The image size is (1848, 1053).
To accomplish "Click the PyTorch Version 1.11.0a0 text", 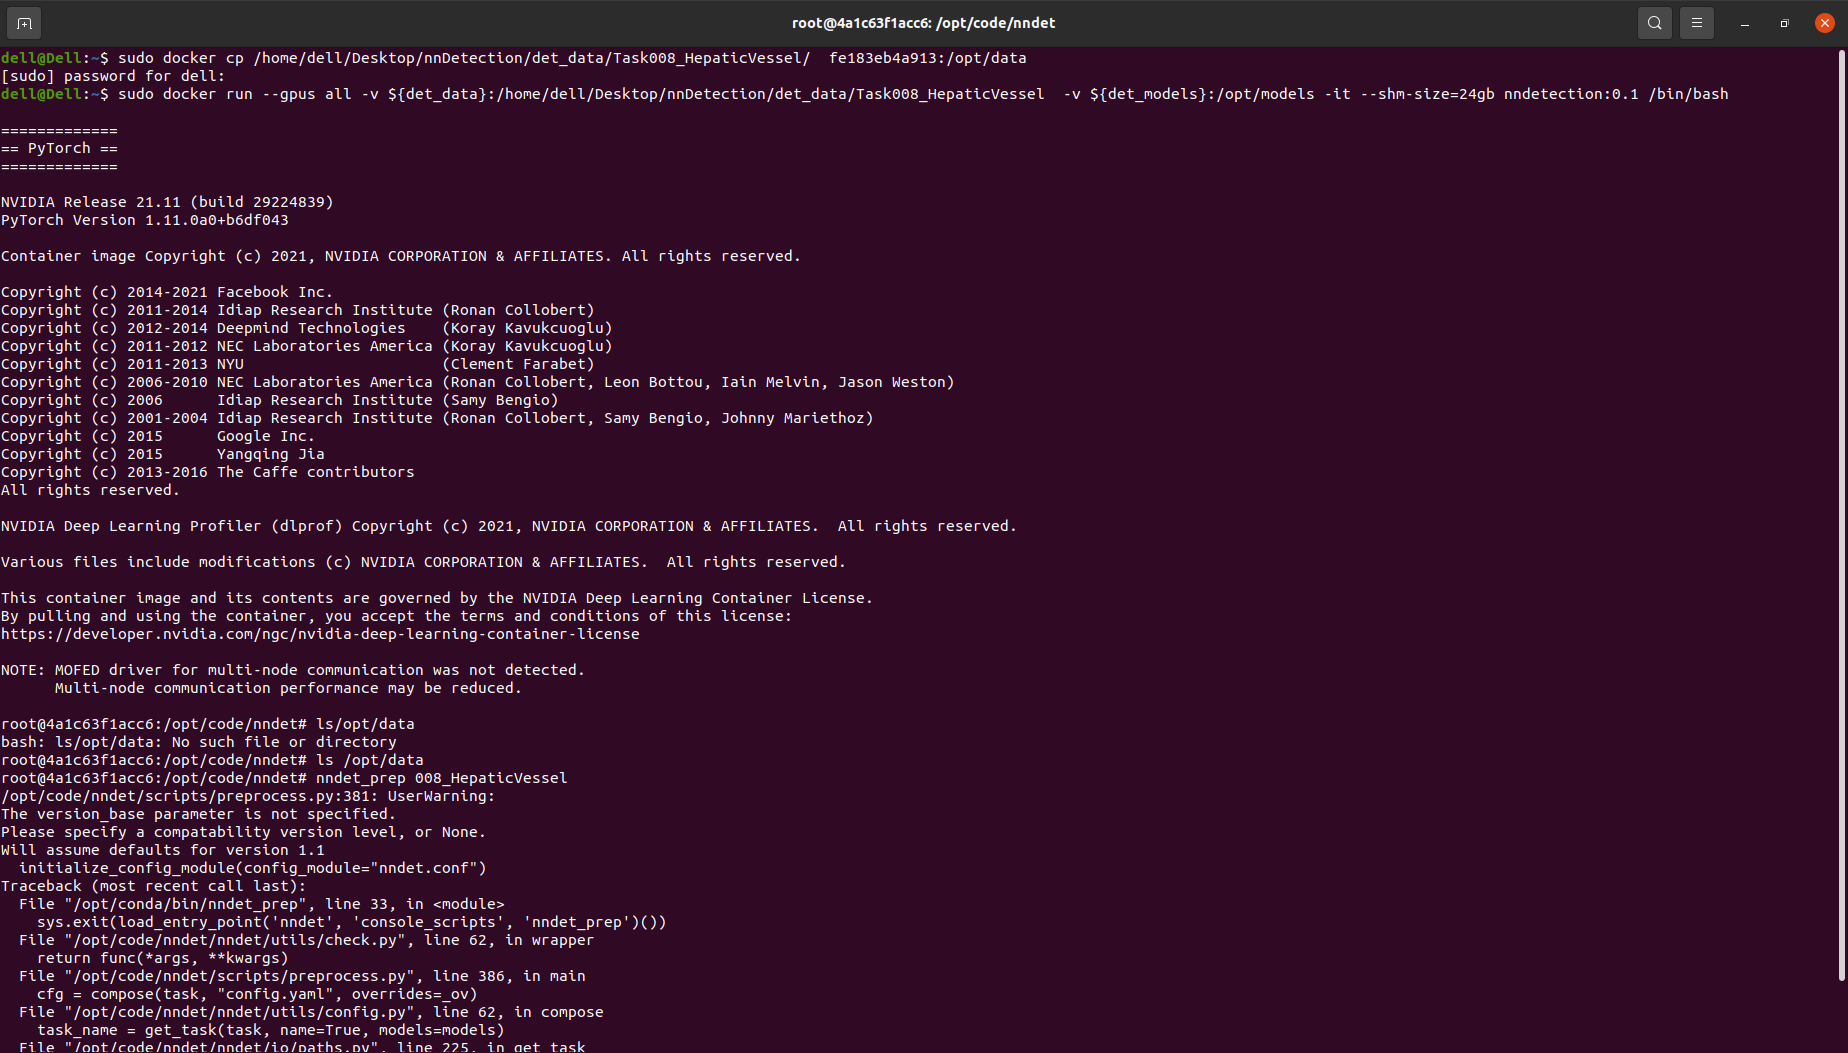I will point(144,219).
